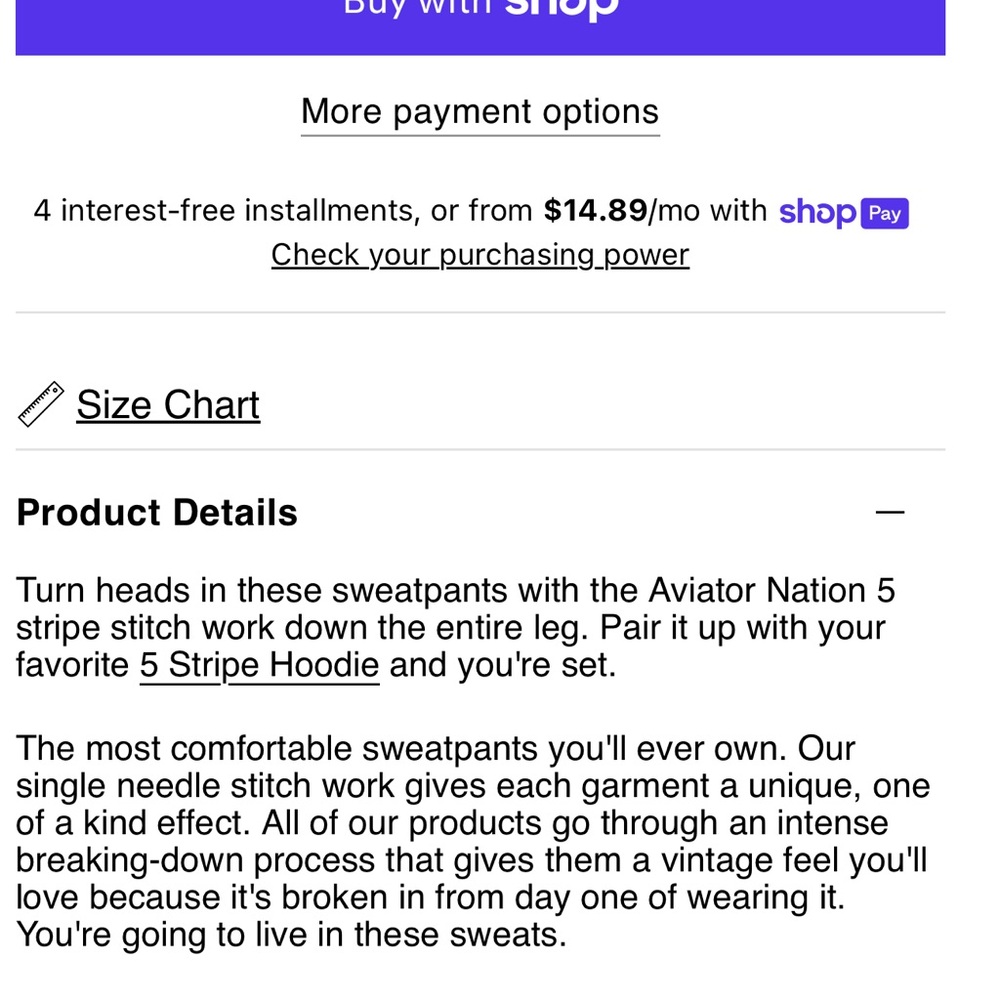Click the Shop Pay logo
This screenshot has height=1000, width=1000.
click(844, 213)
